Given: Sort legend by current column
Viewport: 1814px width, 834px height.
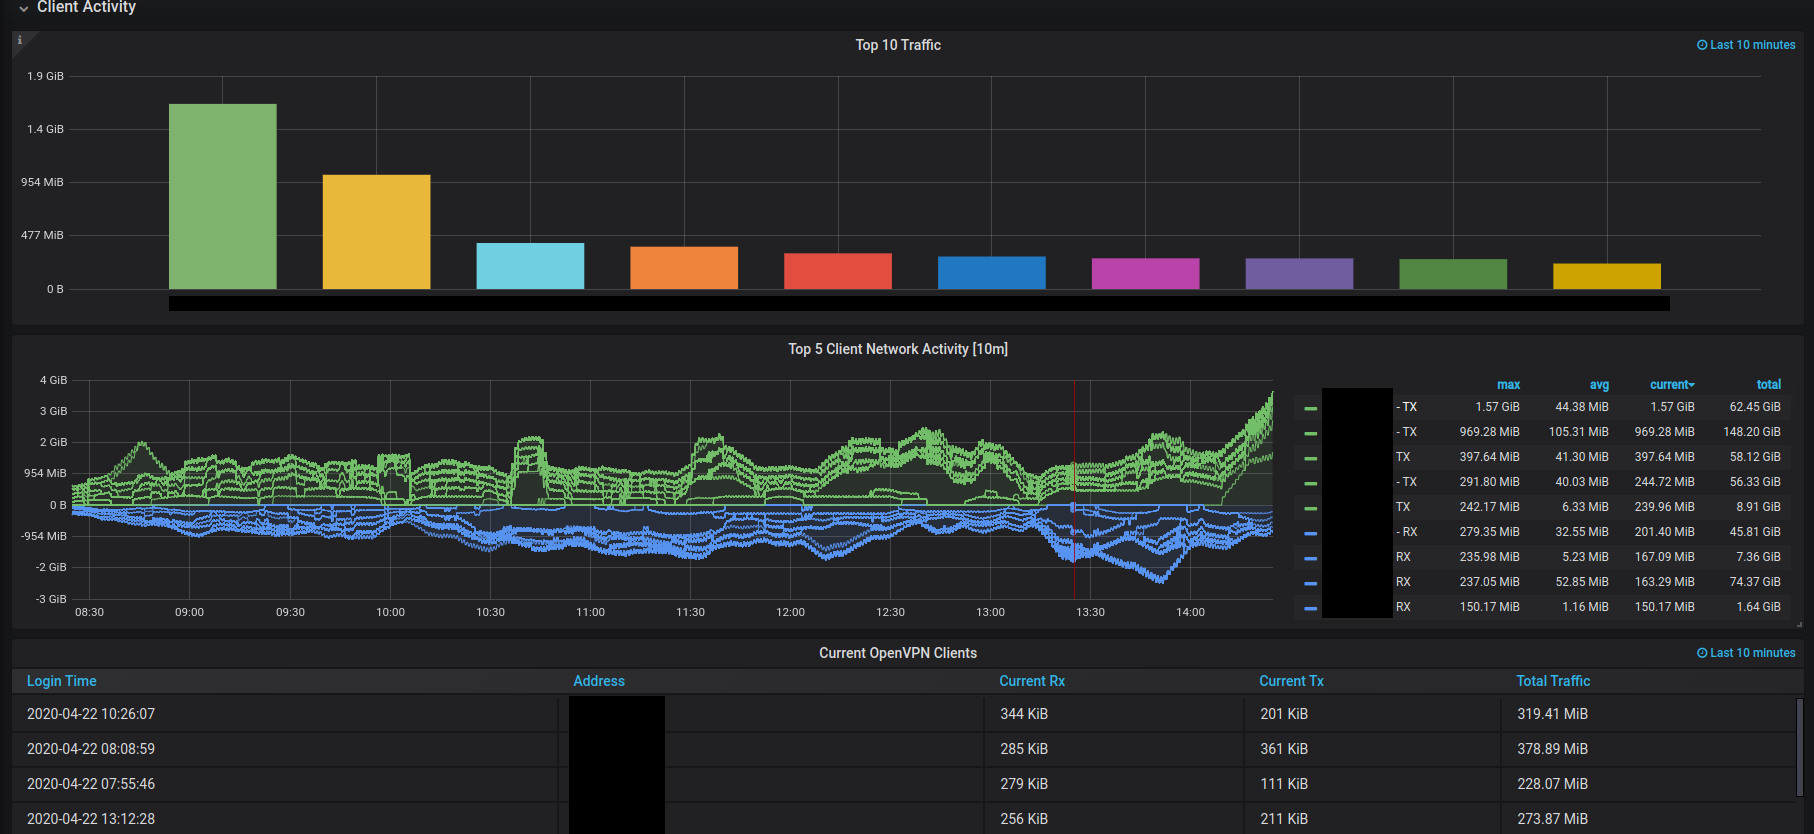Looking at the screenshot, I should click(1672, 385).
